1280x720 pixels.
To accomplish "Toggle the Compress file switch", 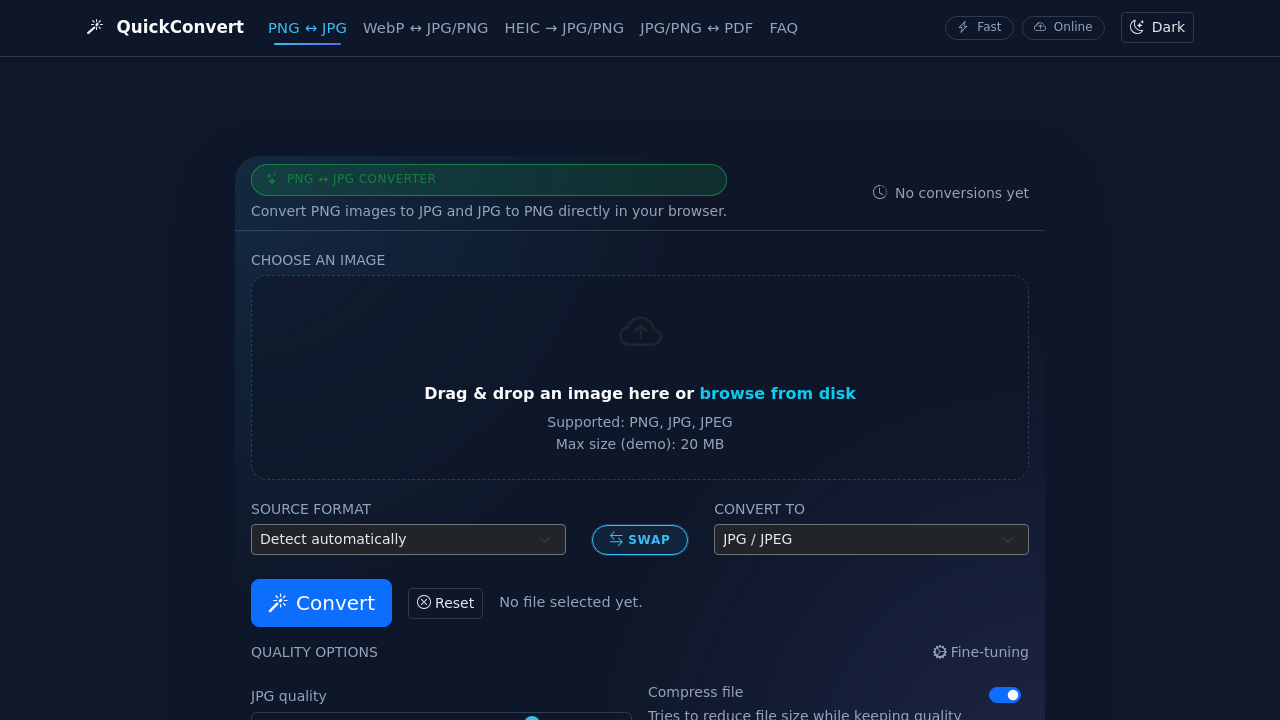I will pos(1004,694).
